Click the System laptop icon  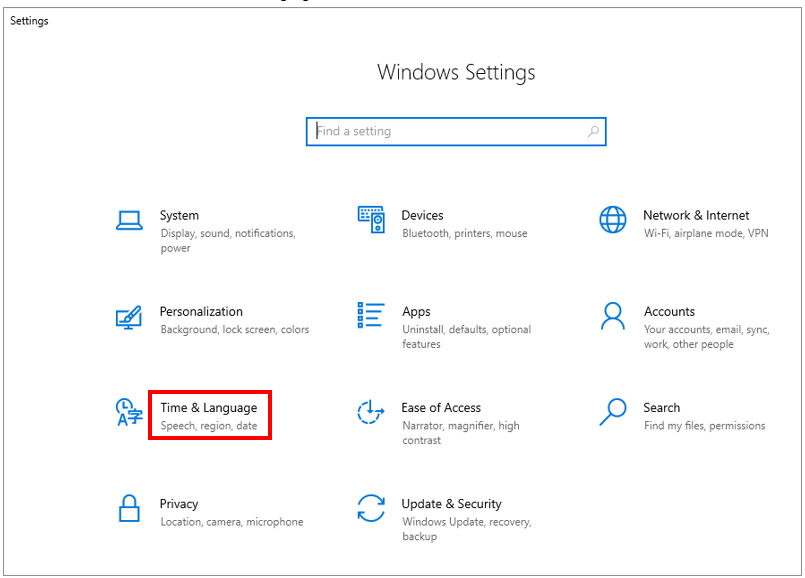pos(128,220)
